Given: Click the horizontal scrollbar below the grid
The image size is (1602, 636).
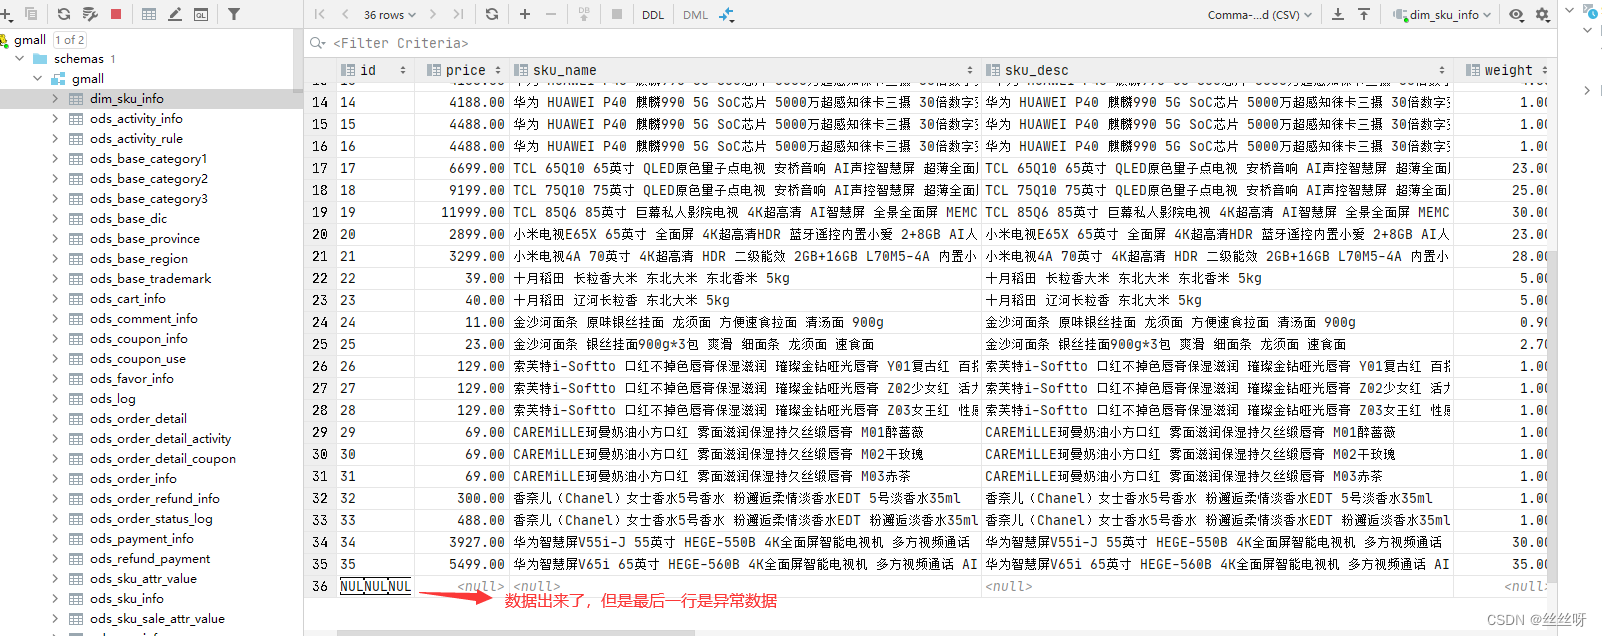Looking at the screenshot, I should [x=516, y=632].
